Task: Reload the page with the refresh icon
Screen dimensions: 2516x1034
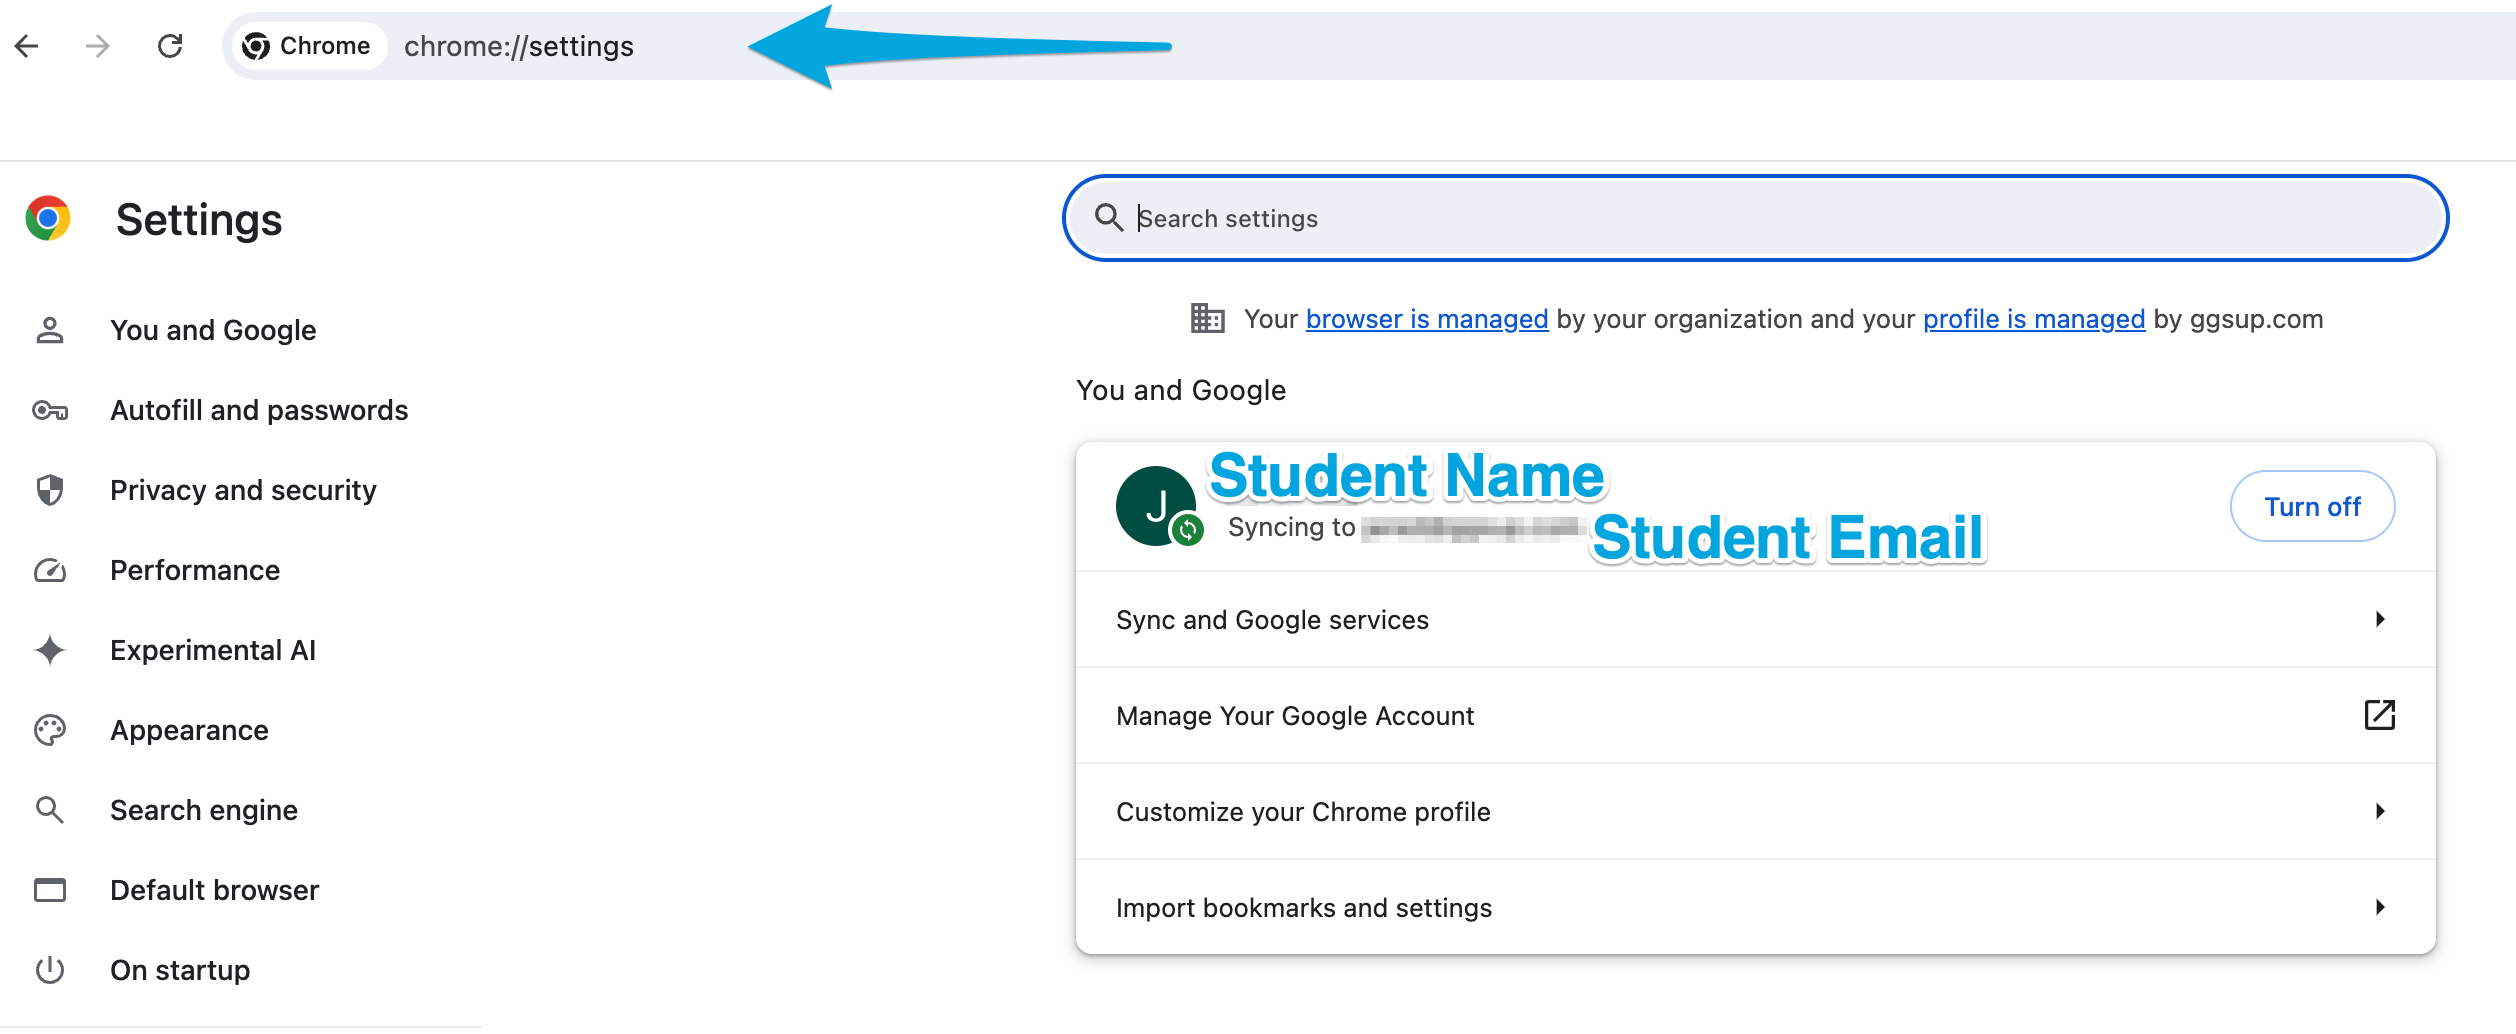Action: (x=170, y=46)
